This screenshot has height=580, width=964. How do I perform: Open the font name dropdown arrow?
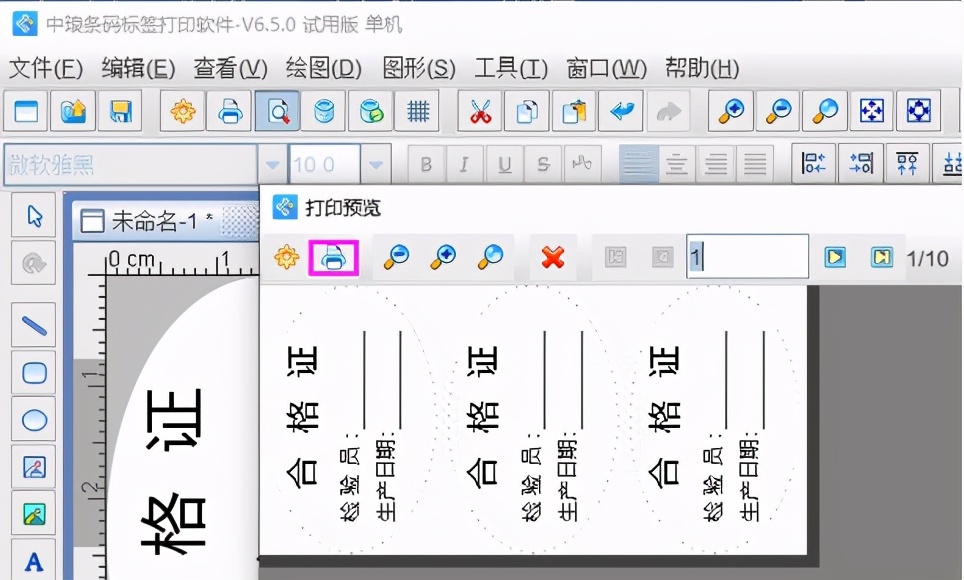click(x=272, y=164)
